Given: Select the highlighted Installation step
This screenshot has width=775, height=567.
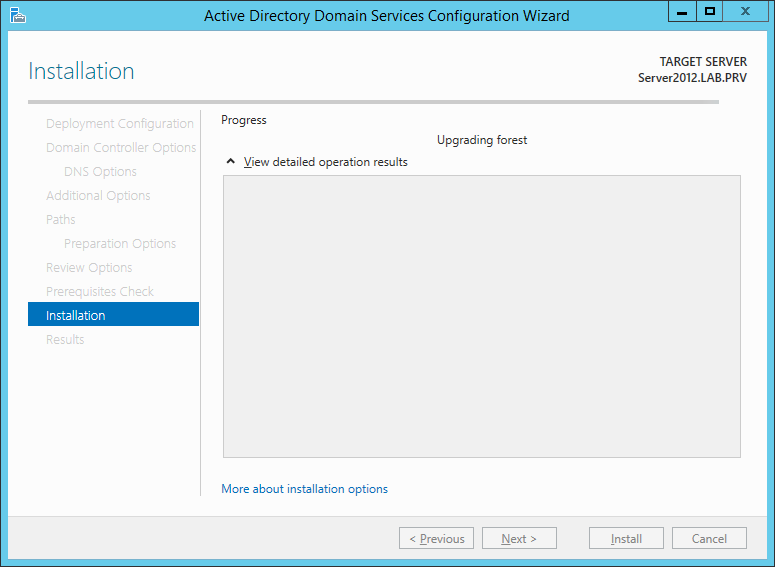Looking at the screenshot, I should [x=114, y=314].
